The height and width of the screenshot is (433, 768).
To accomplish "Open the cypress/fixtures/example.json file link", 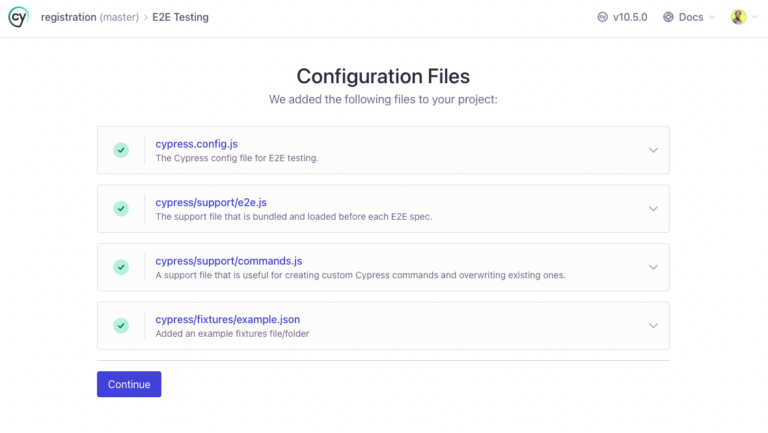I will [228, 319].
